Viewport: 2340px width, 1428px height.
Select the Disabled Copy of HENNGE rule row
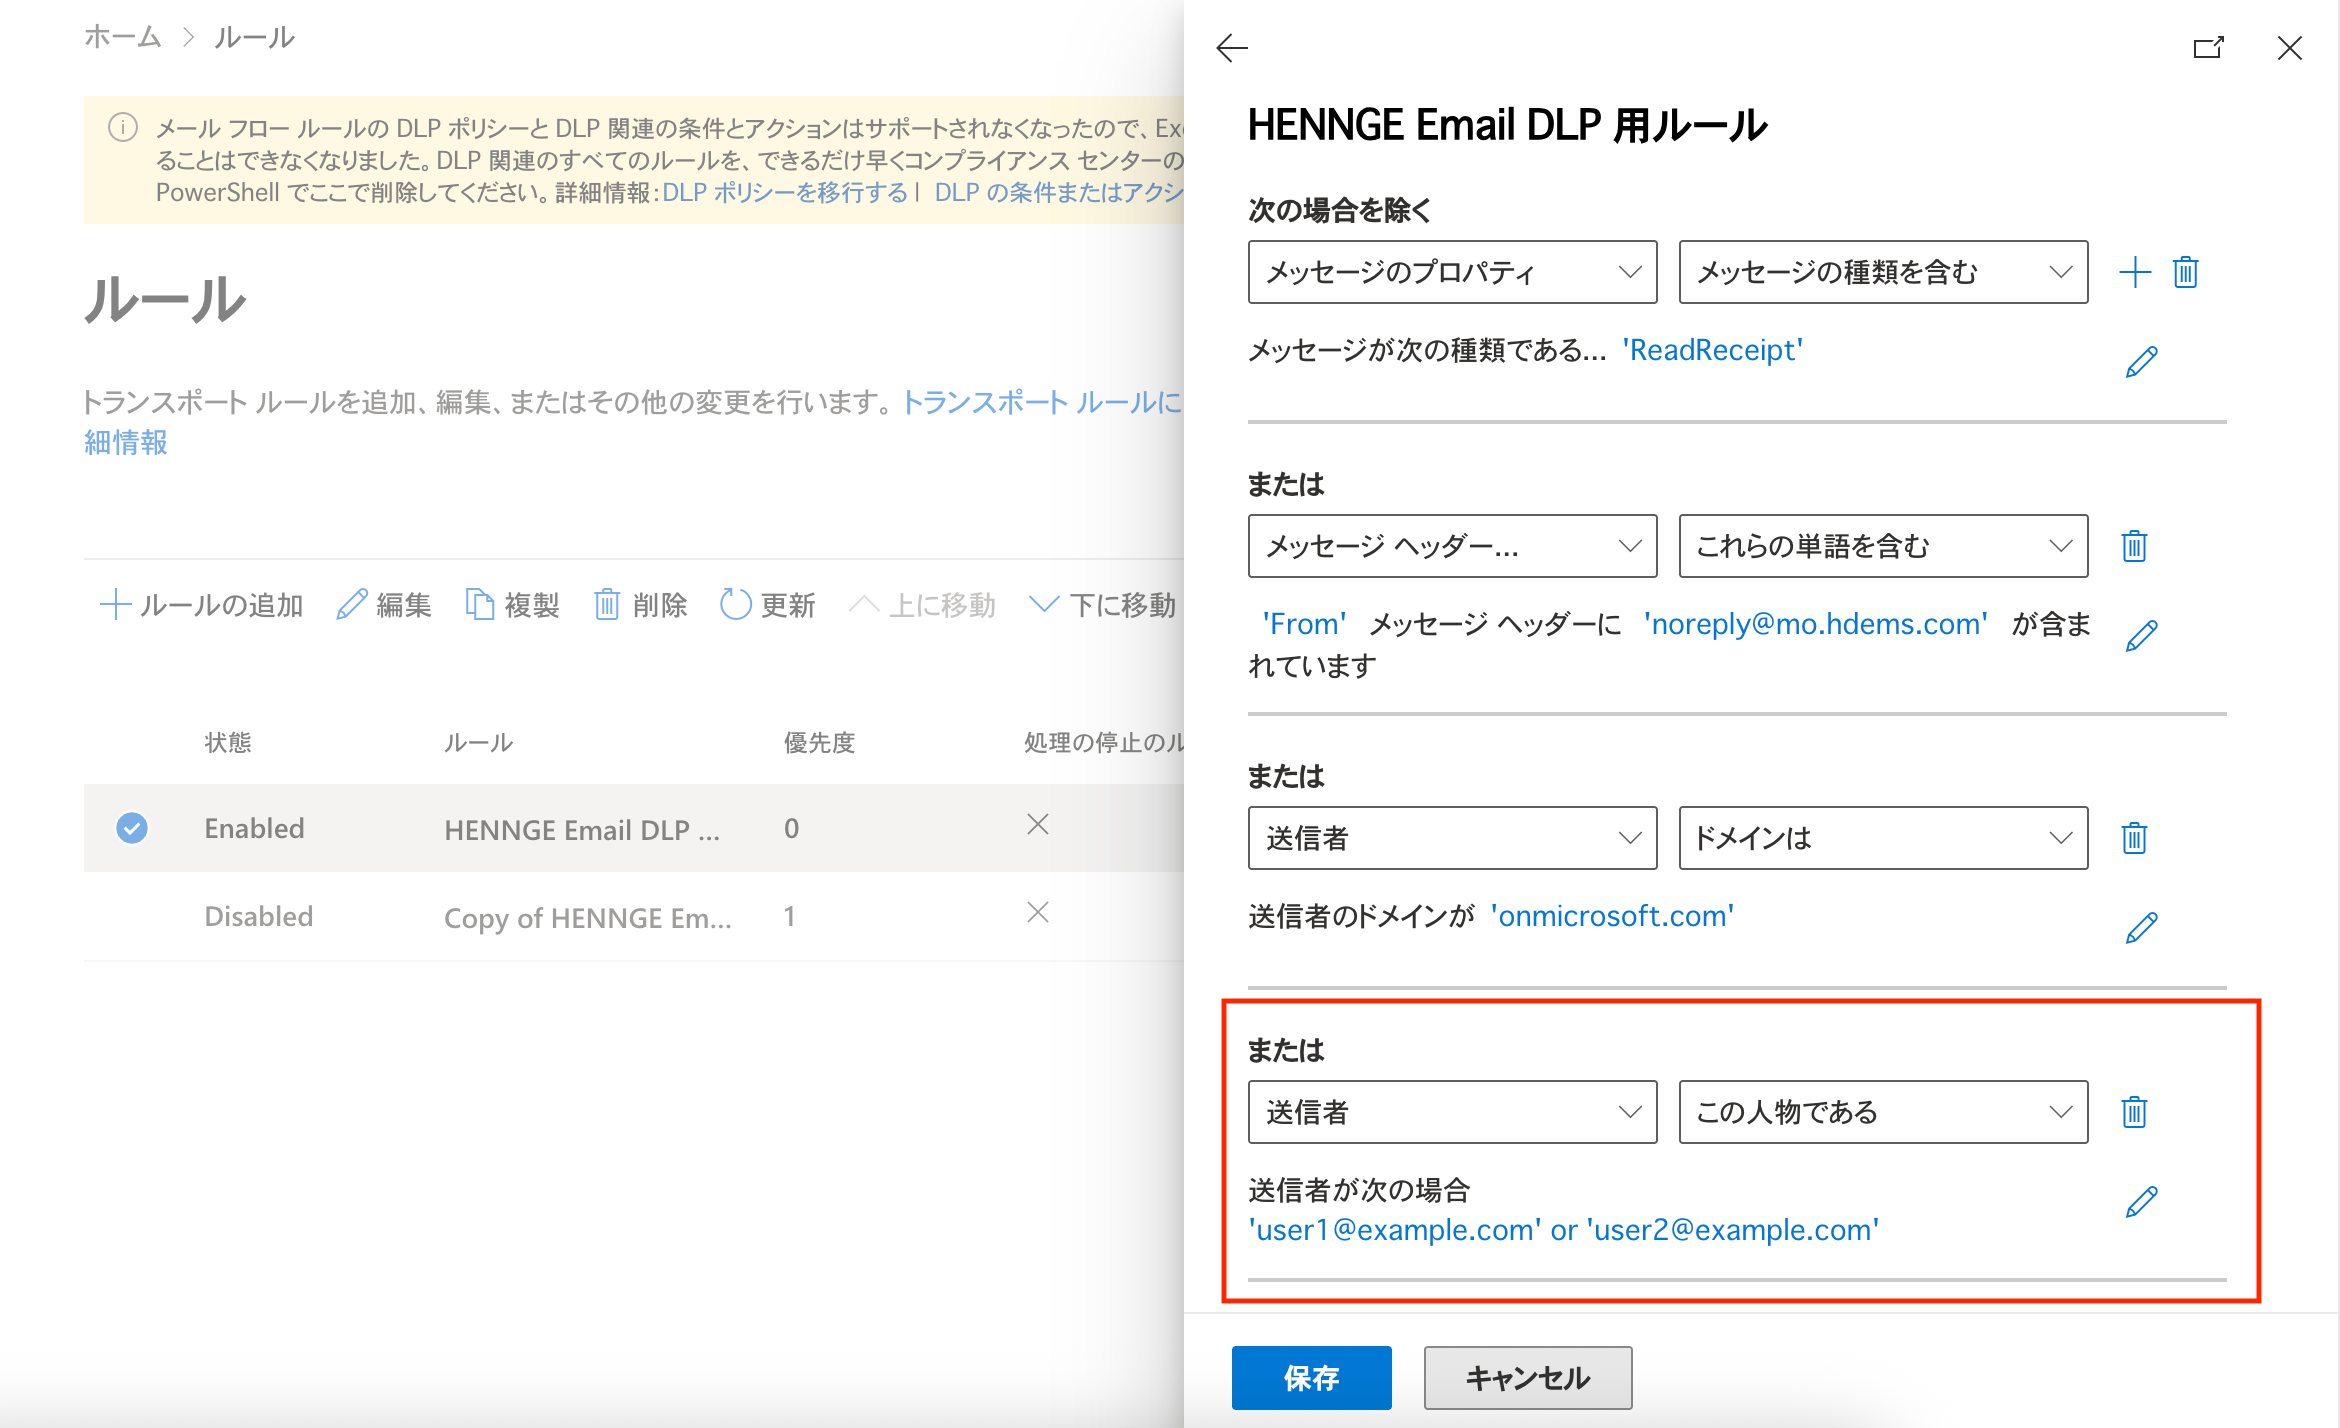587,917
